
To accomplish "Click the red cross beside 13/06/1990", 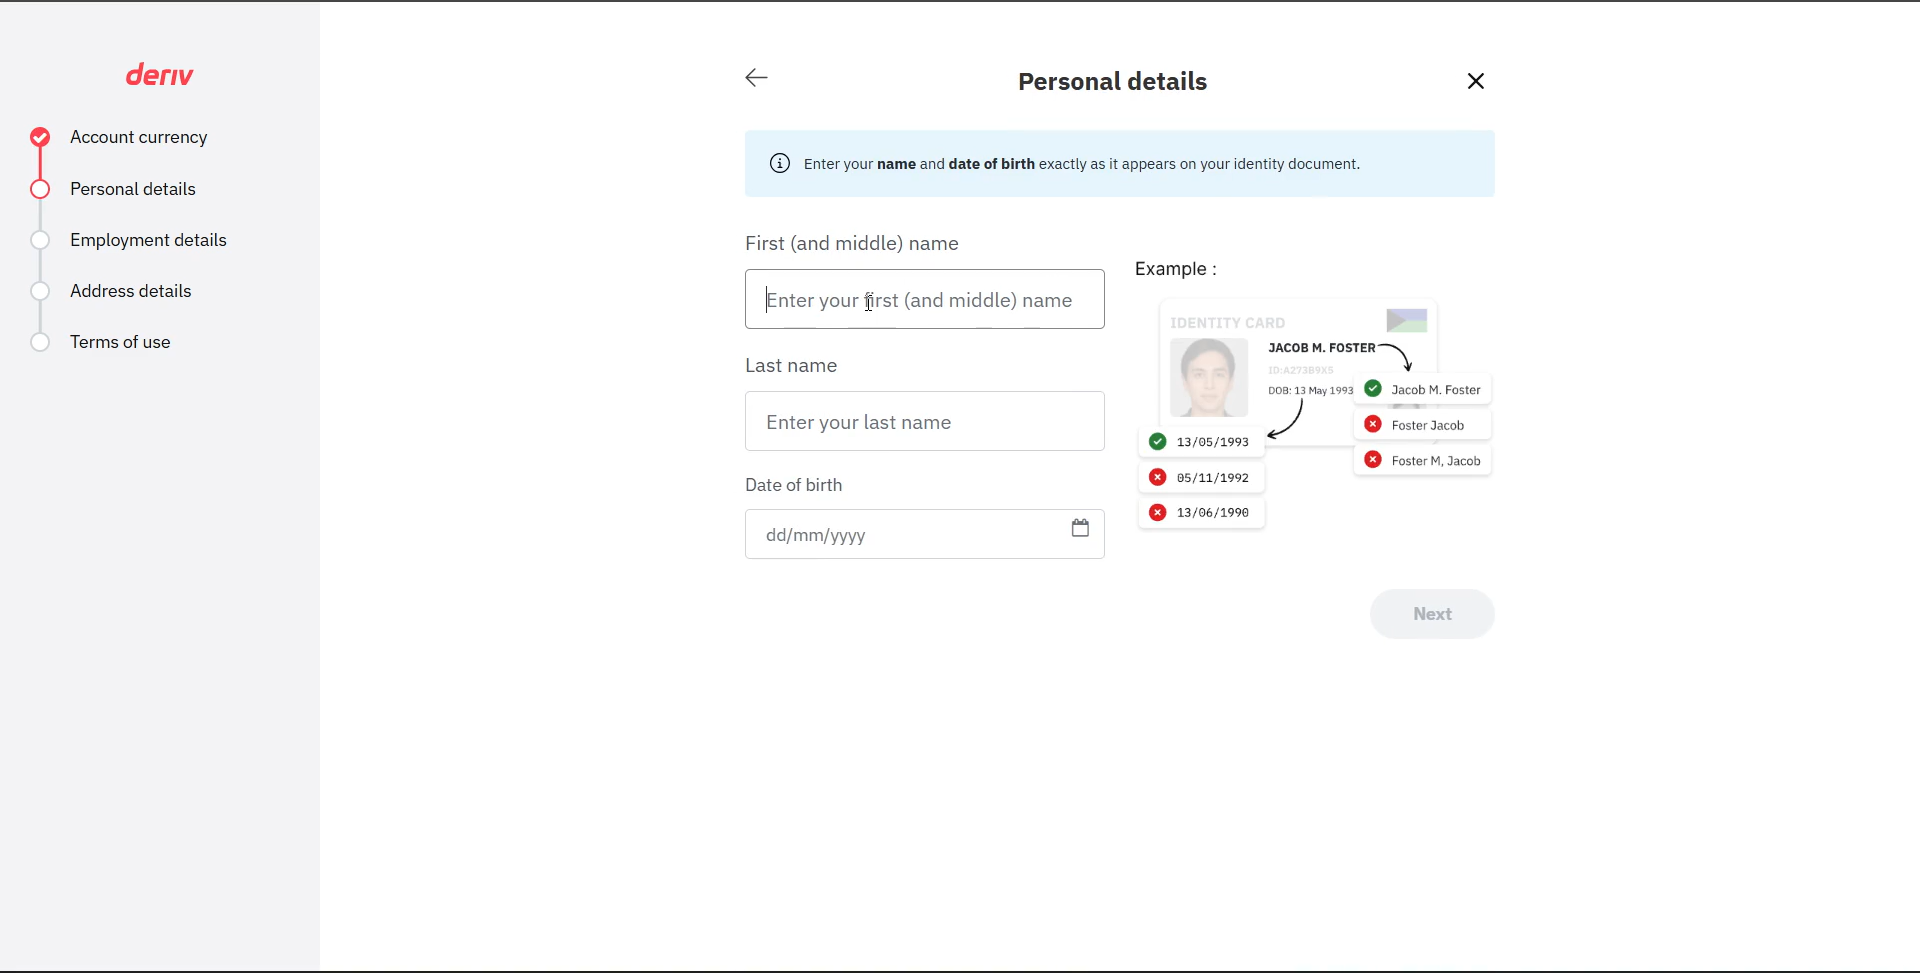I will [x=1157, y=512].
